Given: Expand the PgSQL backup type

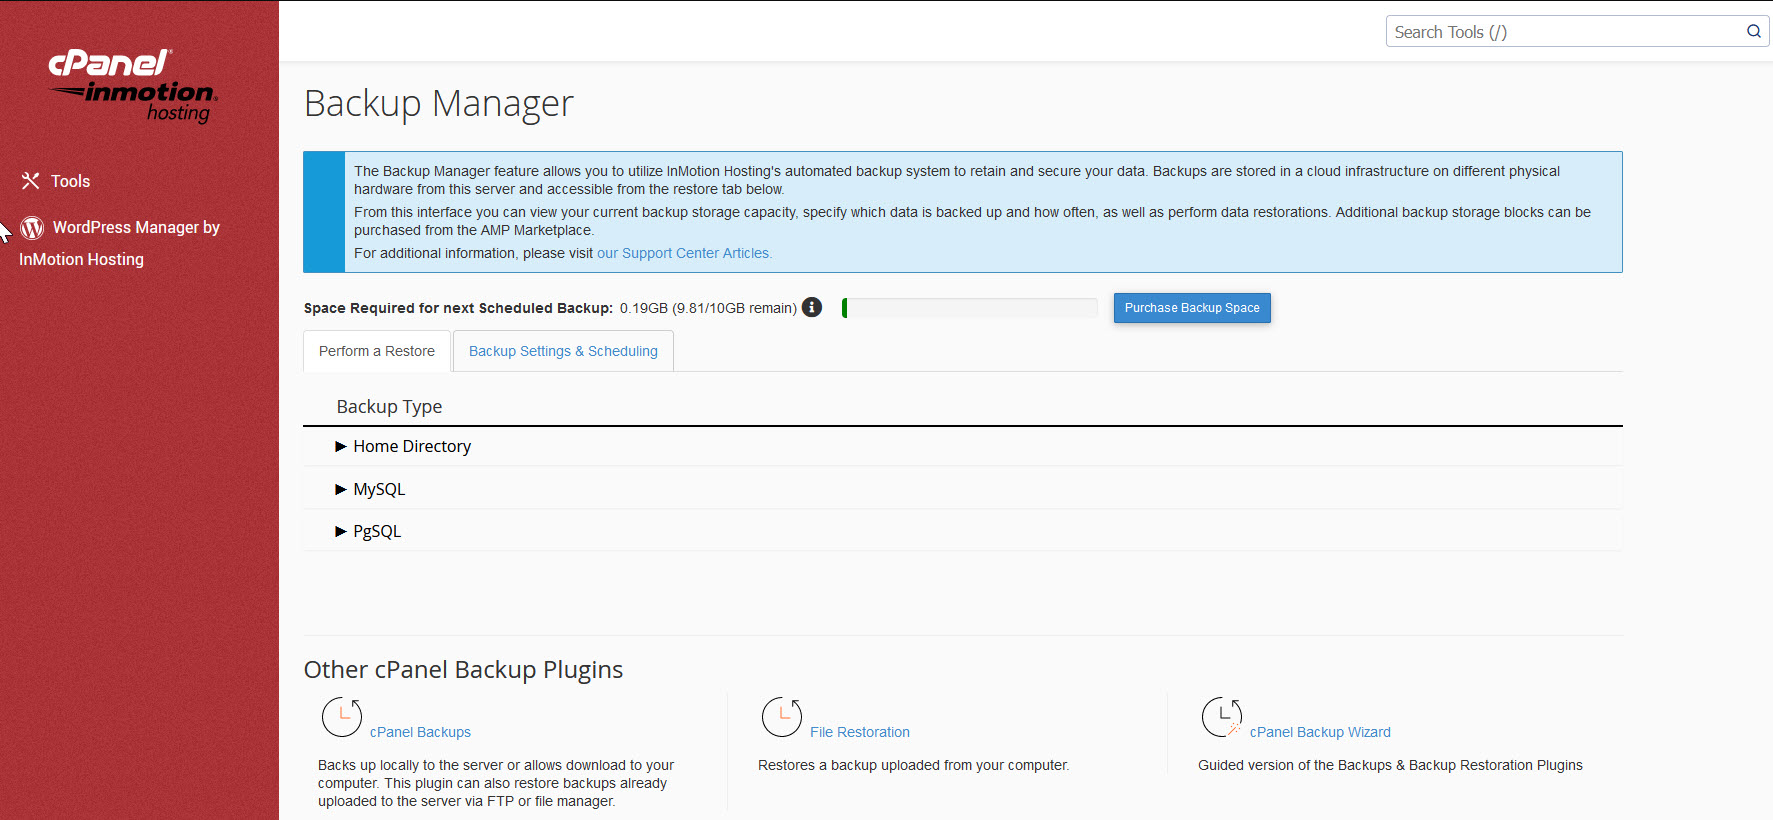Looking at the screenshot, I should click(376, 531).
